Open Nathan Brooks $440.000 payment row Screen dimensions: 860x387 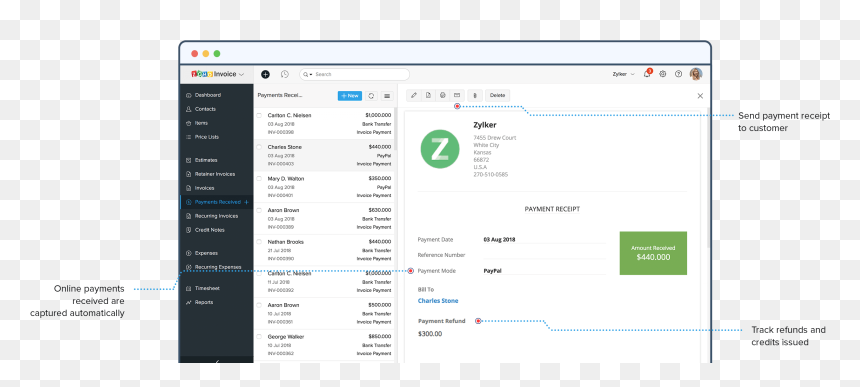tap(324, 250)
